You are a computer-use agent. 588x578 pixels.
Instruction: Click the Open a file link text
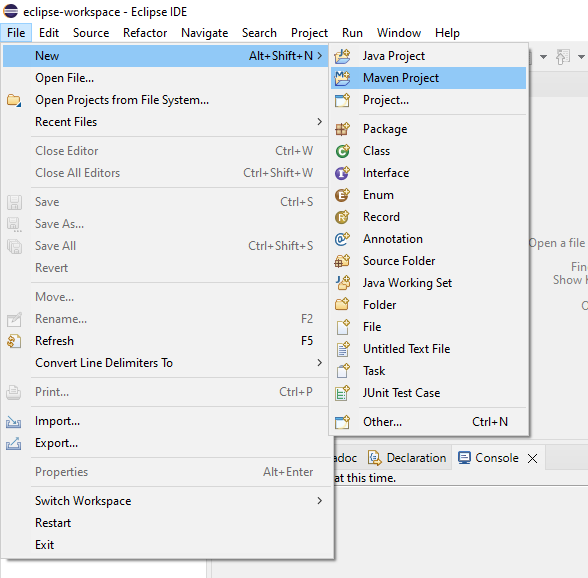coord(557,243)
